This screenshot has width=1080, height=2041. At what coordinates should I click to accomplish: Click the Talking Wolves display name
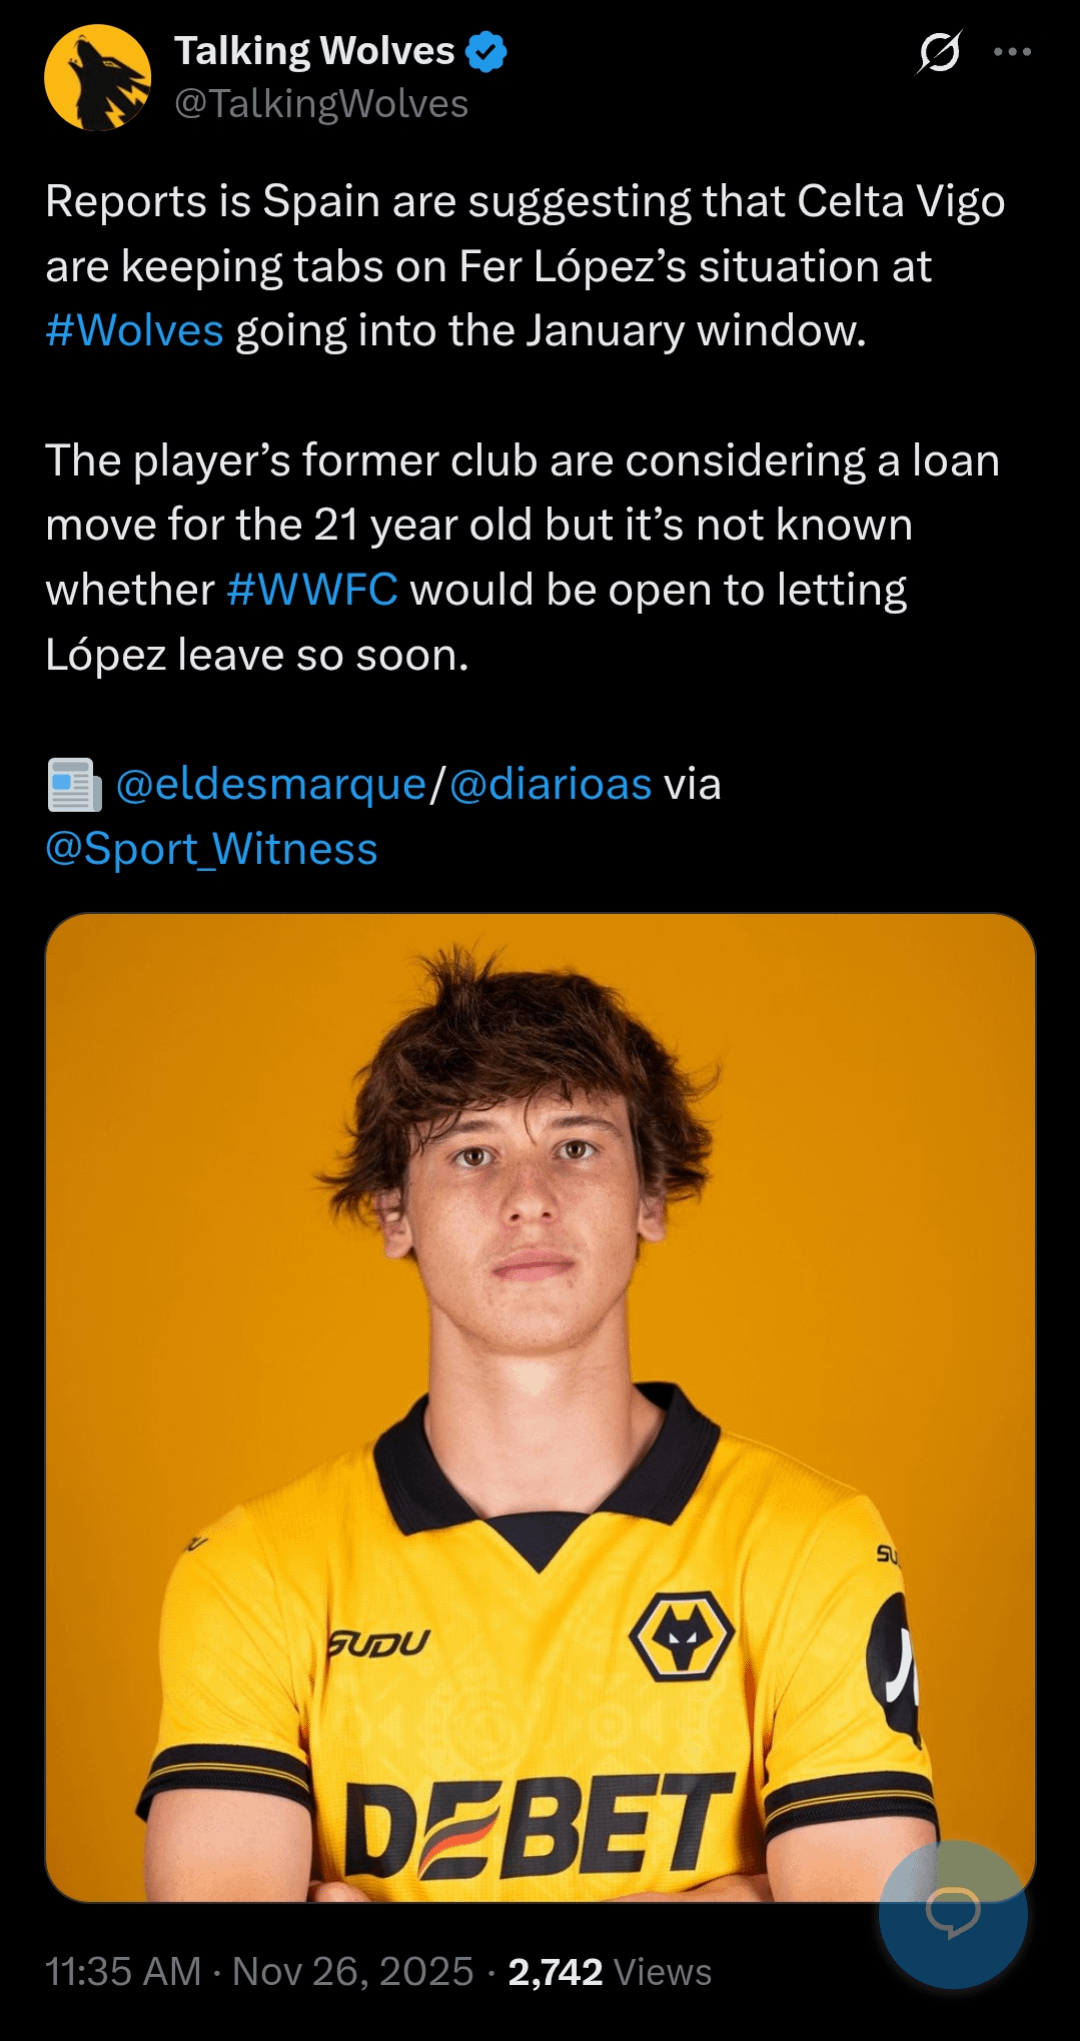tap(314, 51)
